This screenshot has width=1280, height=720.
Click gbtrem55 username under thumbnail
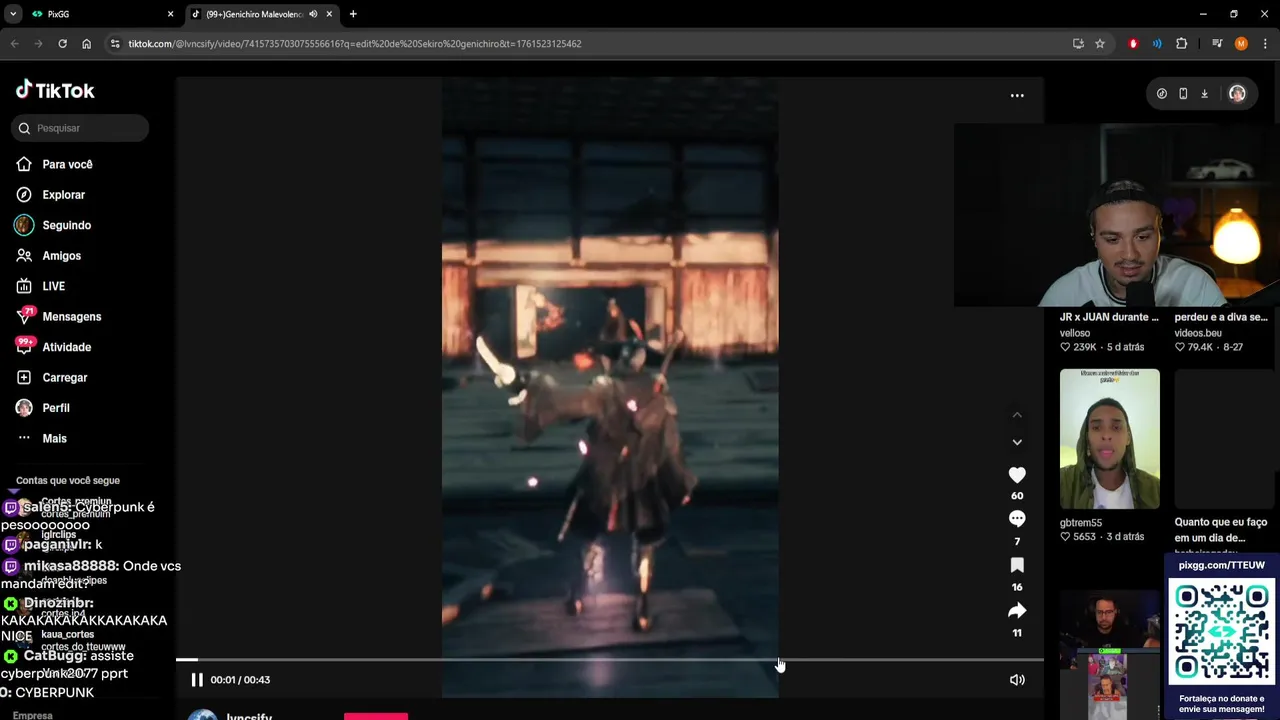1081,523
